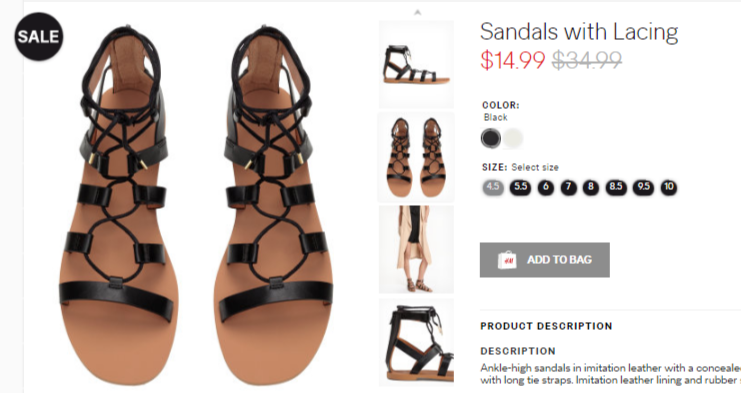This screenshot has height=393, width=741.
Task: Click the SALE badge icon
Action: [x=39, y=36]
